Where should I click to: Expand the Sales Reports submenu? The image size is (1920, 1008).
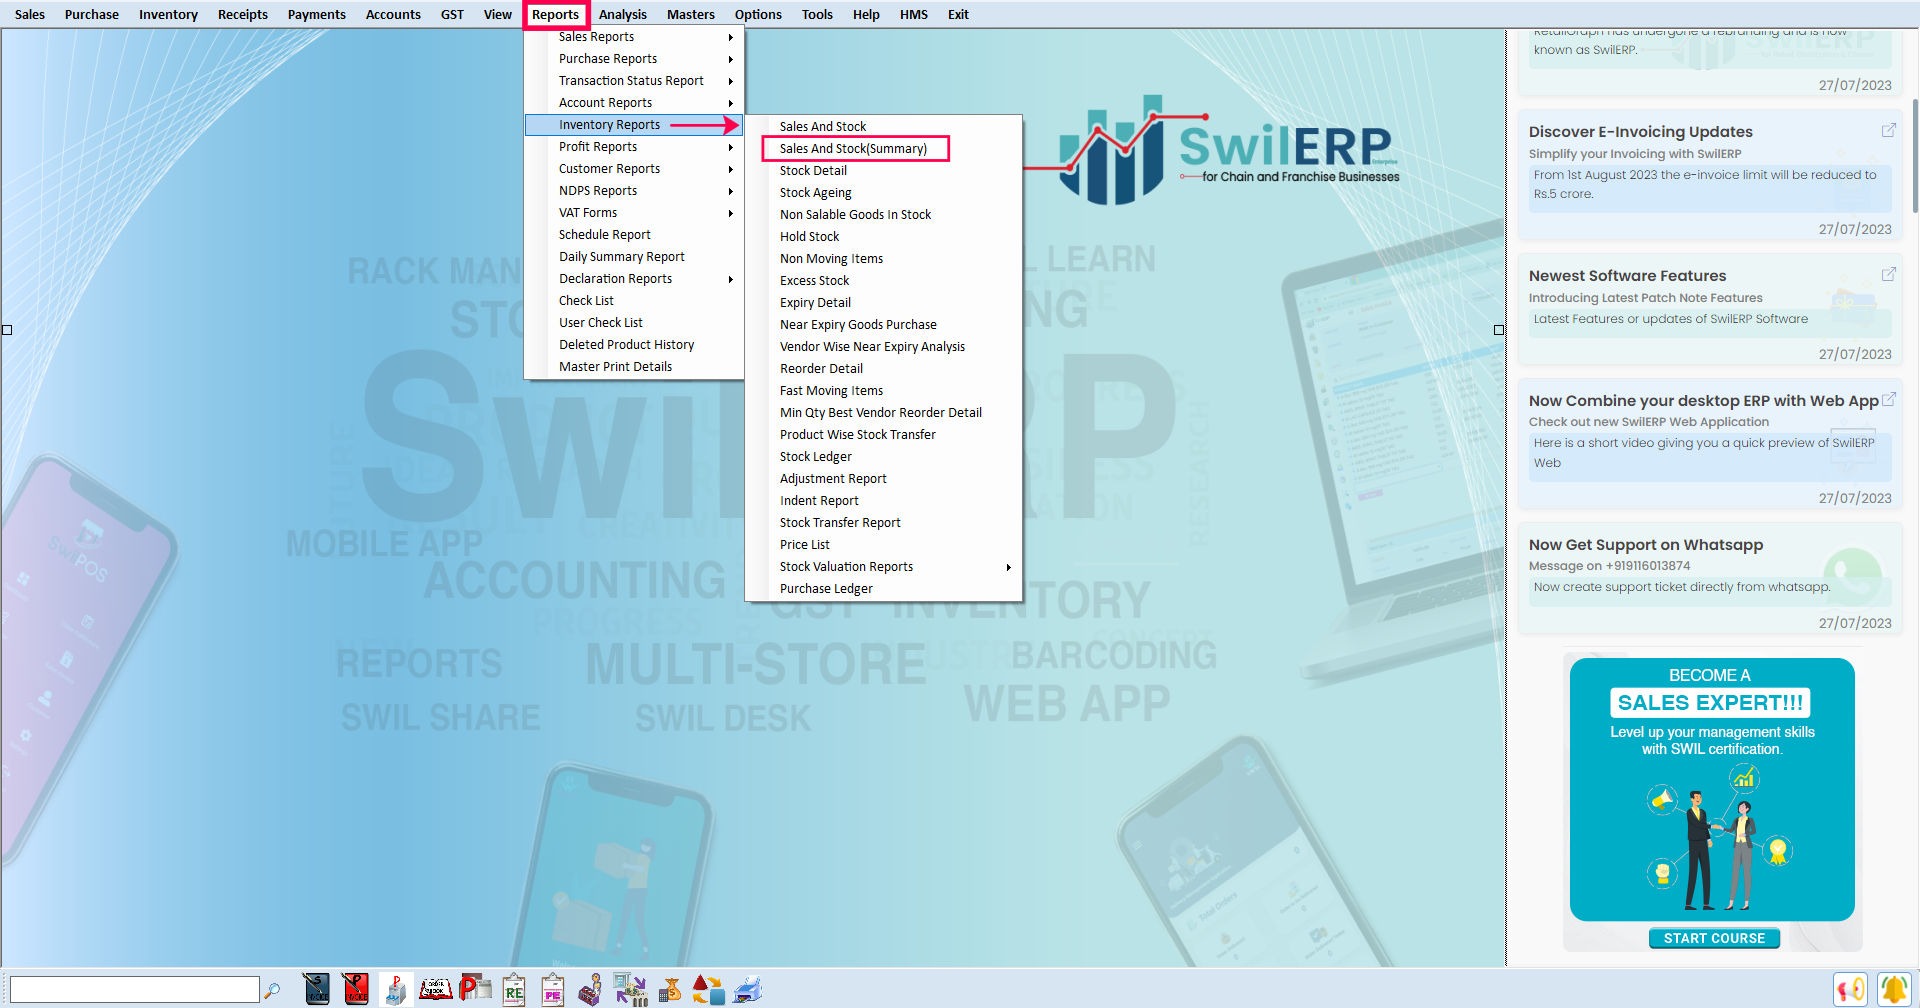(x=634, y=37)
